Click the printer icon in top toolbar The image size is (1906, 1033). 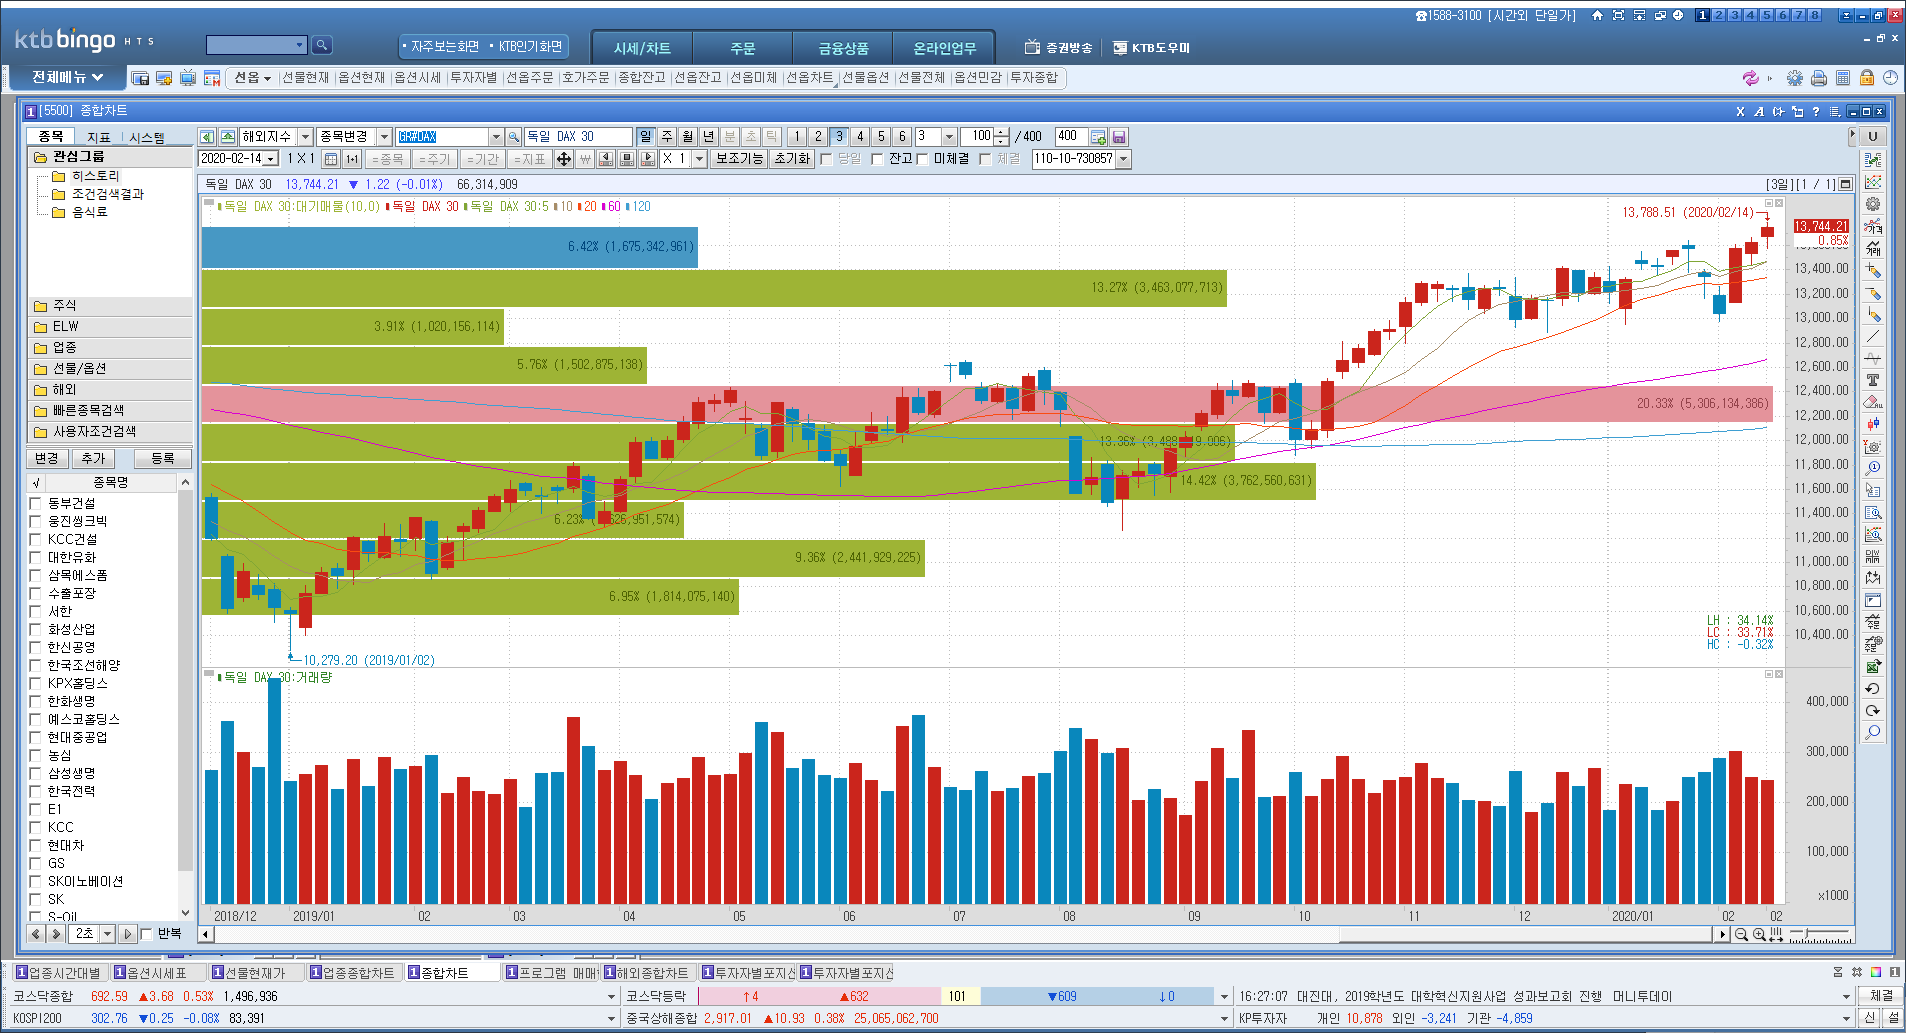[1819, 78]
